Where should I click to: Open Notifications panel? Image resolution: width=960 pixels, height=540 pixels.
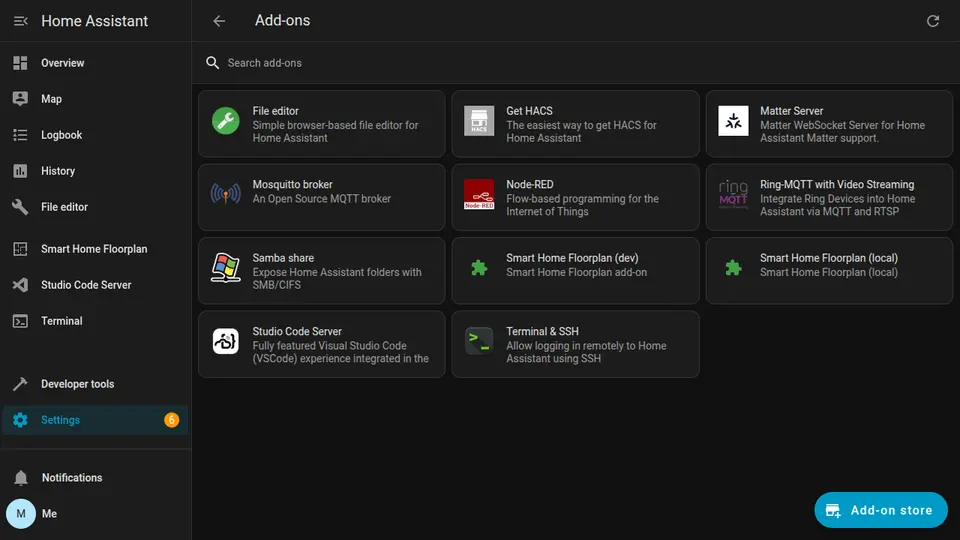[96, 478]
